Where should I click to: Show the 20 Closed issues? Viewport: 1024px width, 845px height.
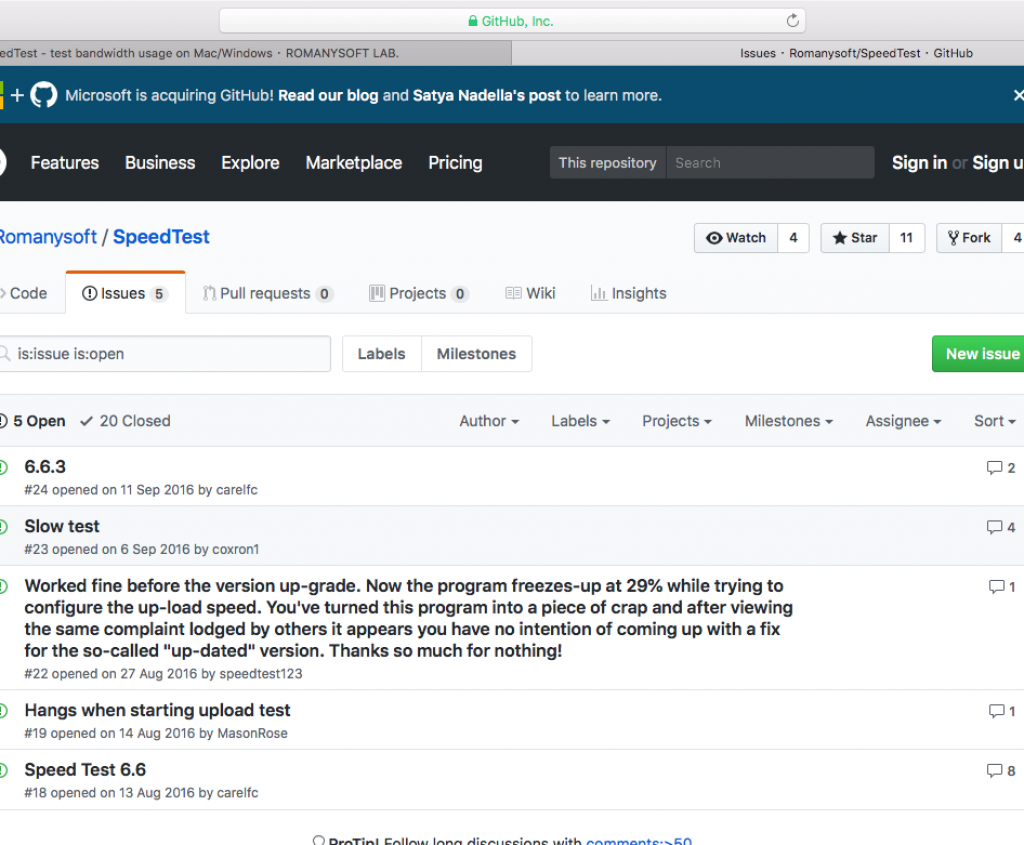[x=125, y=421]
